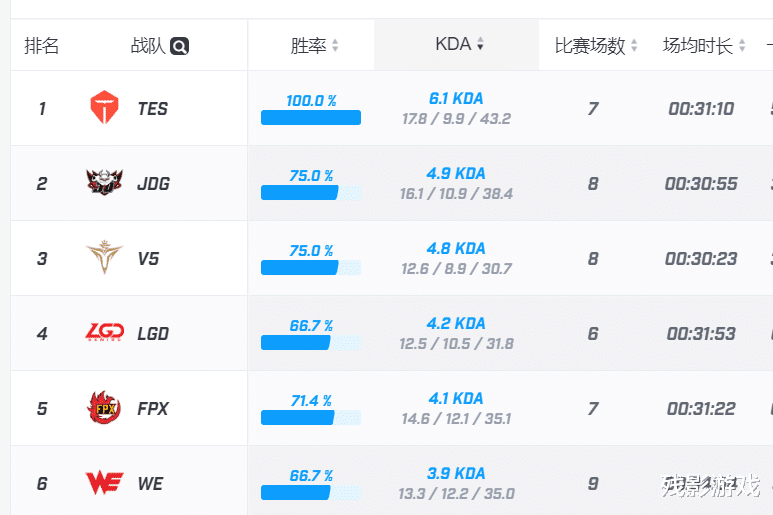The height and width of the screenshot is (515, 773).
Task: Sort by 场均时长 column arrows
Action: (x=744, y=46)
